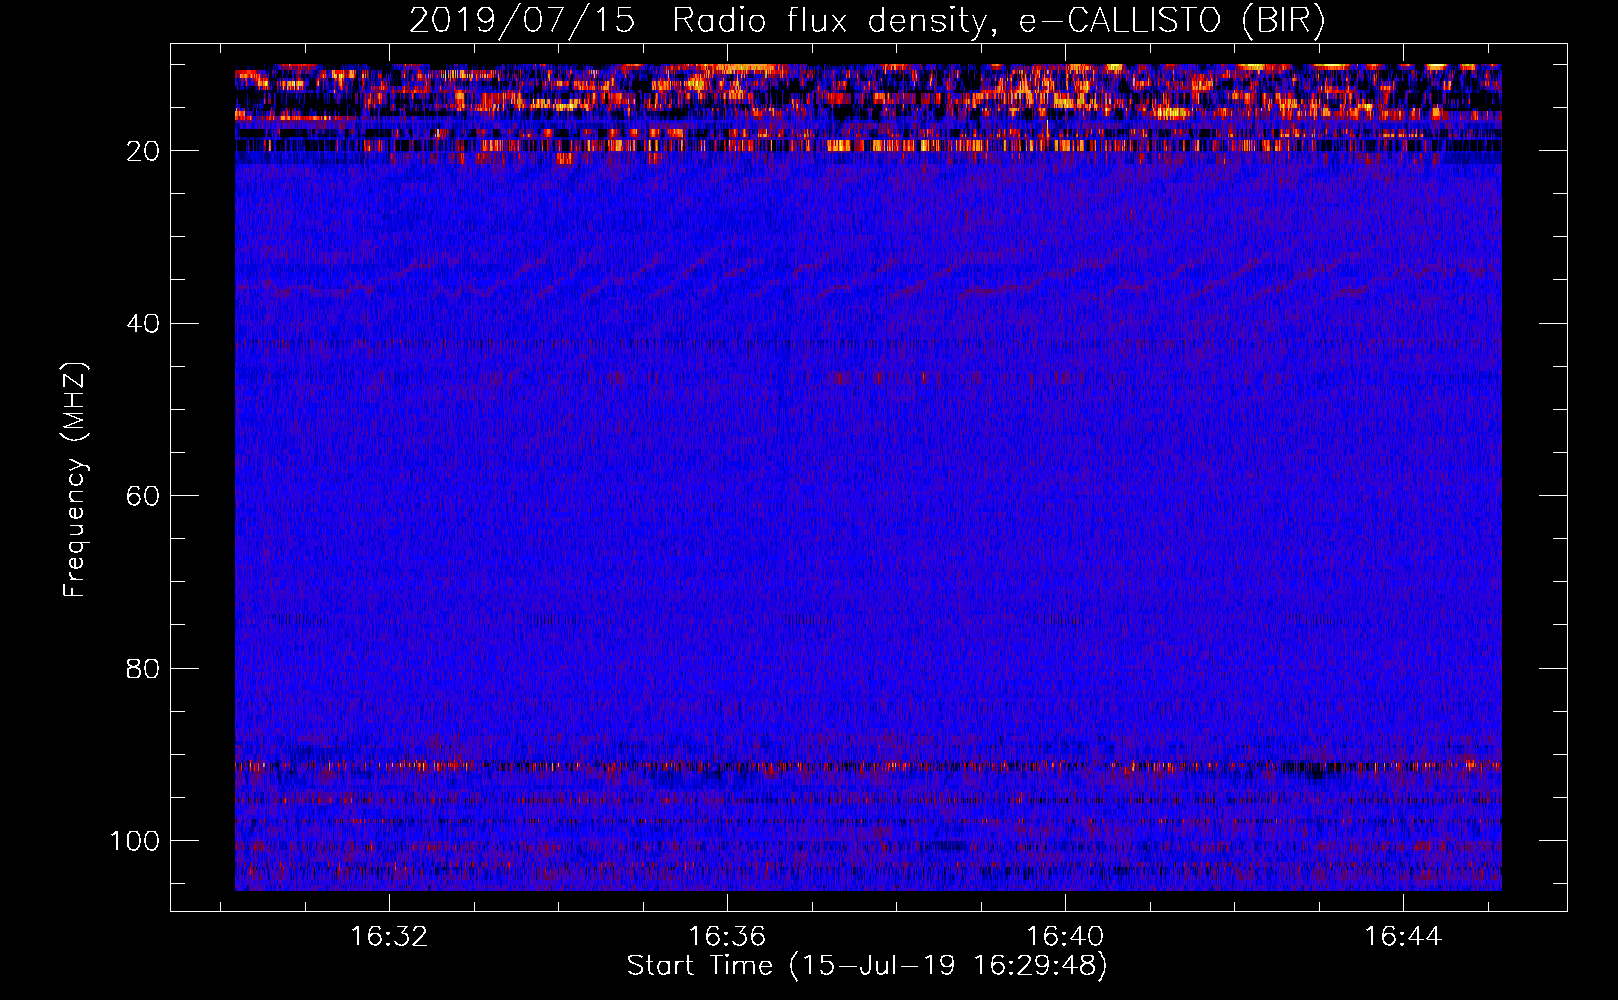Click the 80 frequency tick label

[x=143, y=668]
